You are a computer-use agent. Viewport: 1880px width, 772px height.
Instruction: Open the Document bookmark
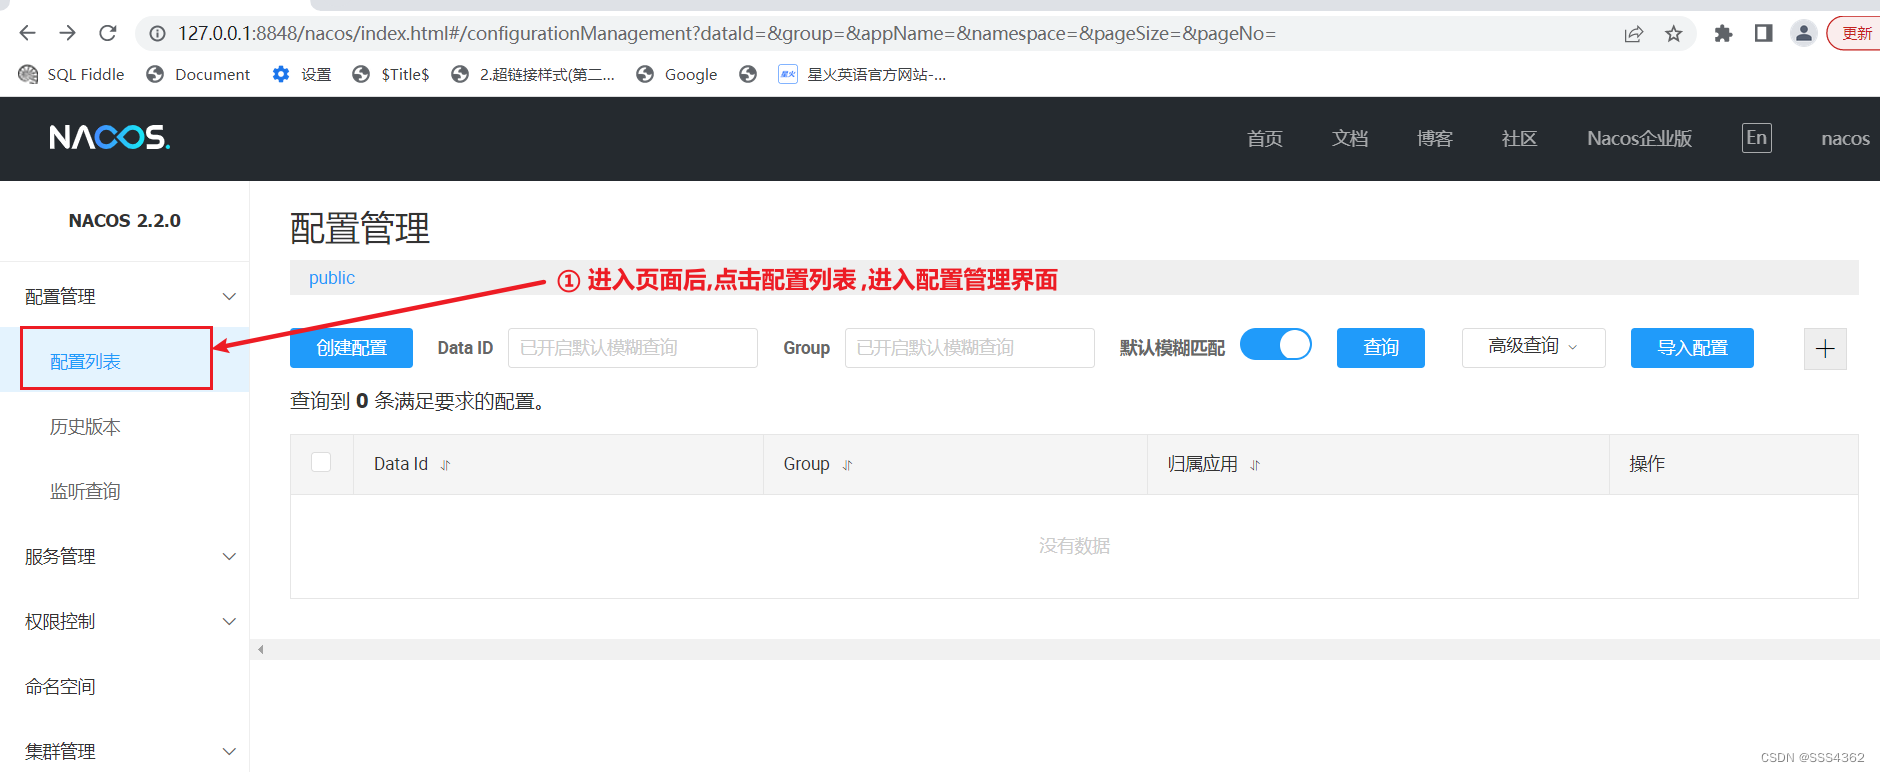pyautogui.click(x=198, y=74)
